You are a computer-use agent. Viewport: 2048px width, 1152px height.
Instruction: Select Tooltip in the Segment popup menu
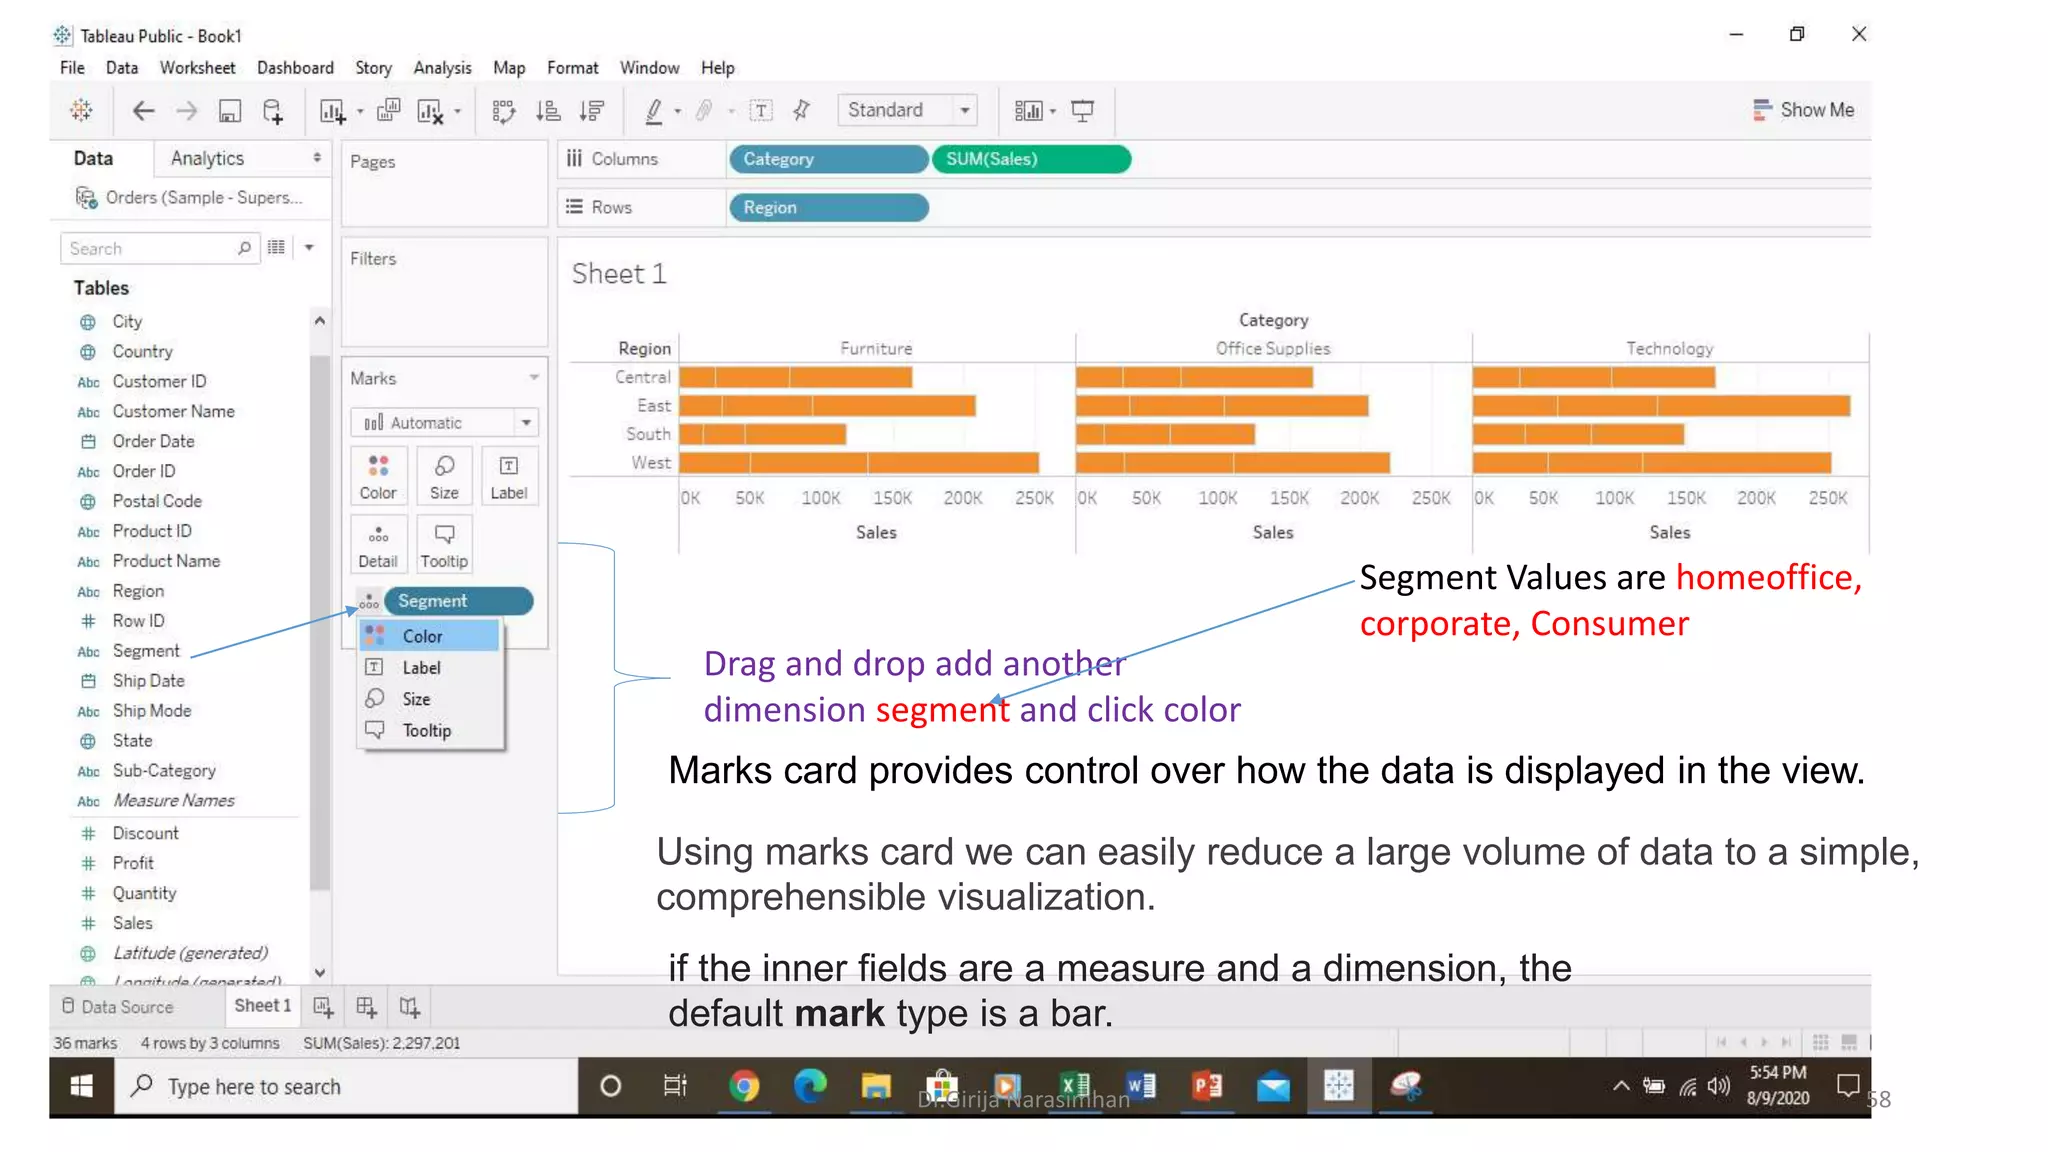click(429, 731)
